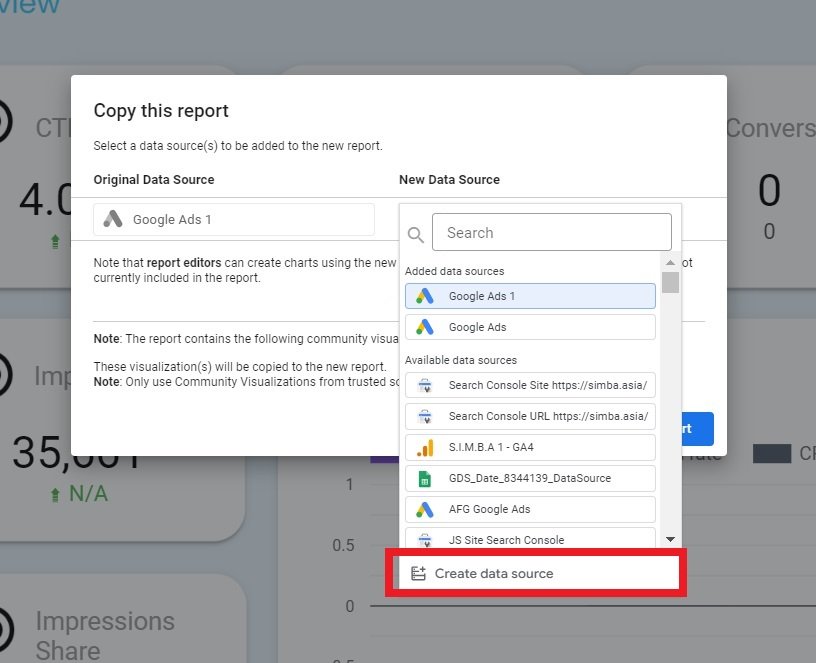Viewport: 816px width, 663px height.
Task: Click the Google Ads logo in the Original Data Source box
Action: [113, 220]
